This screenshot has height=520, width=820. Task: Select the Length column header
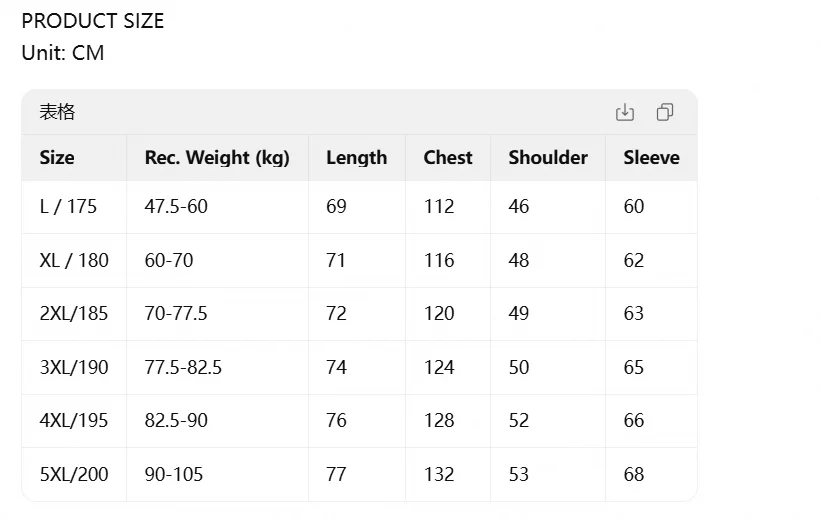pyautogui.click(x=357, y=157)
